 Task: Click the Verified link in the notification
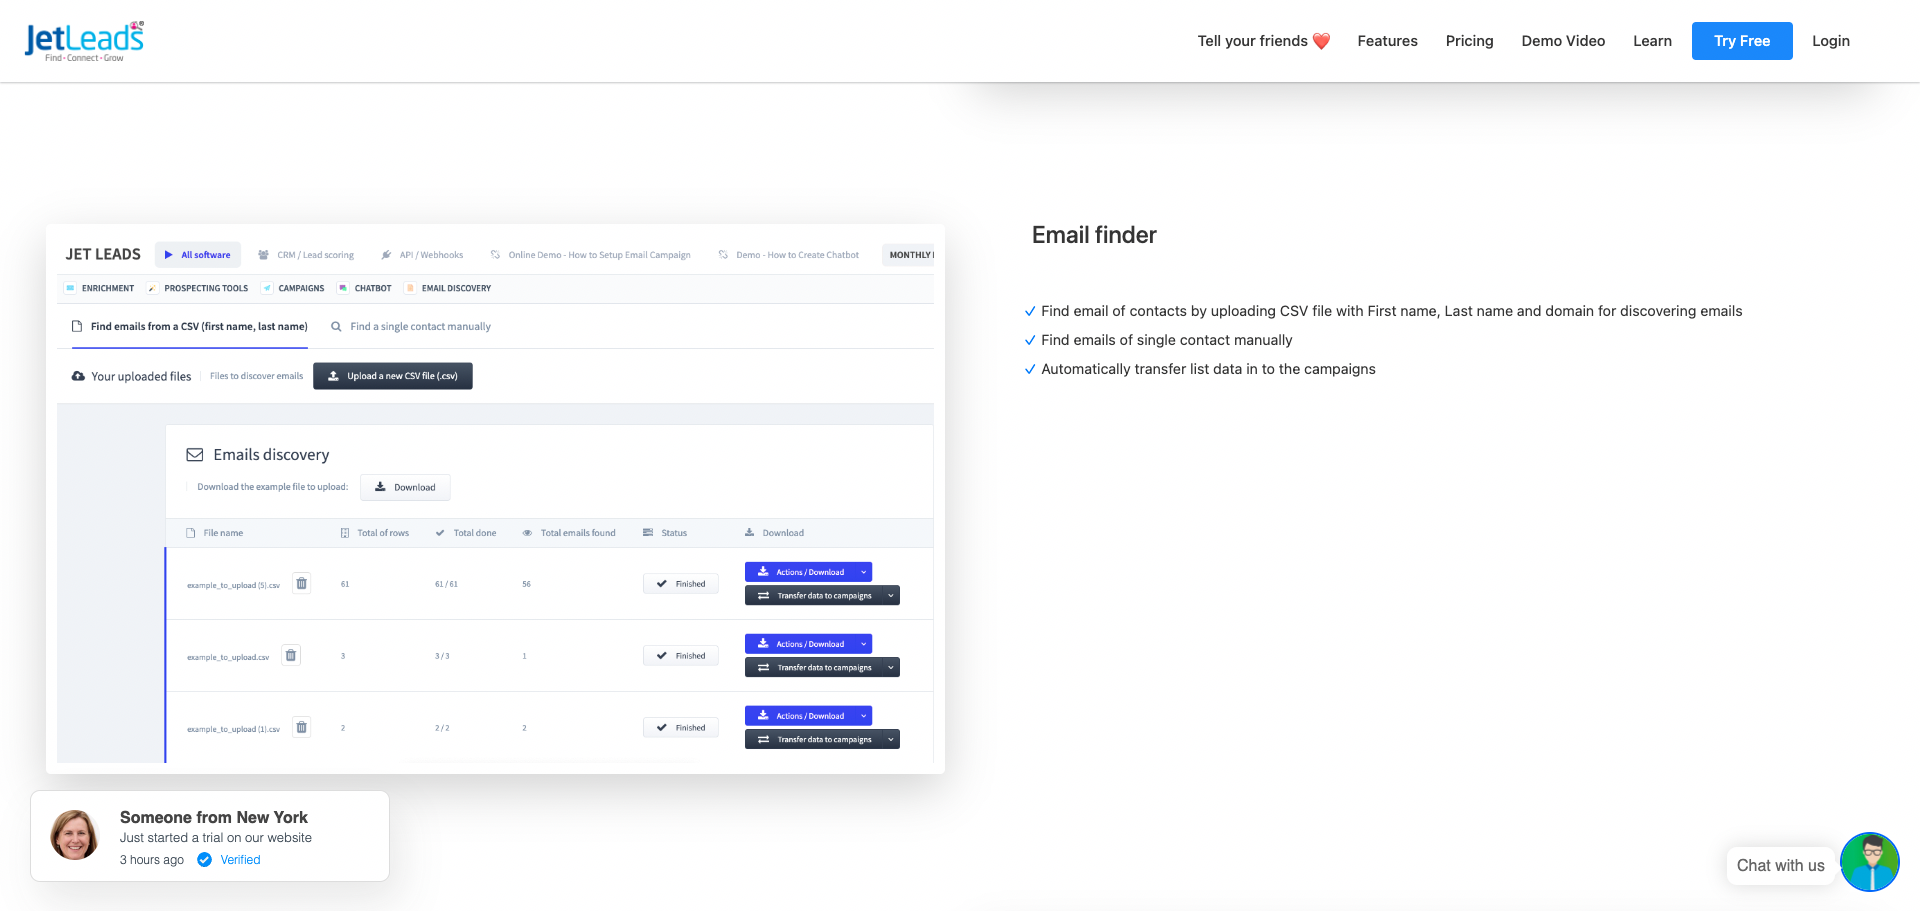point(240,860)
